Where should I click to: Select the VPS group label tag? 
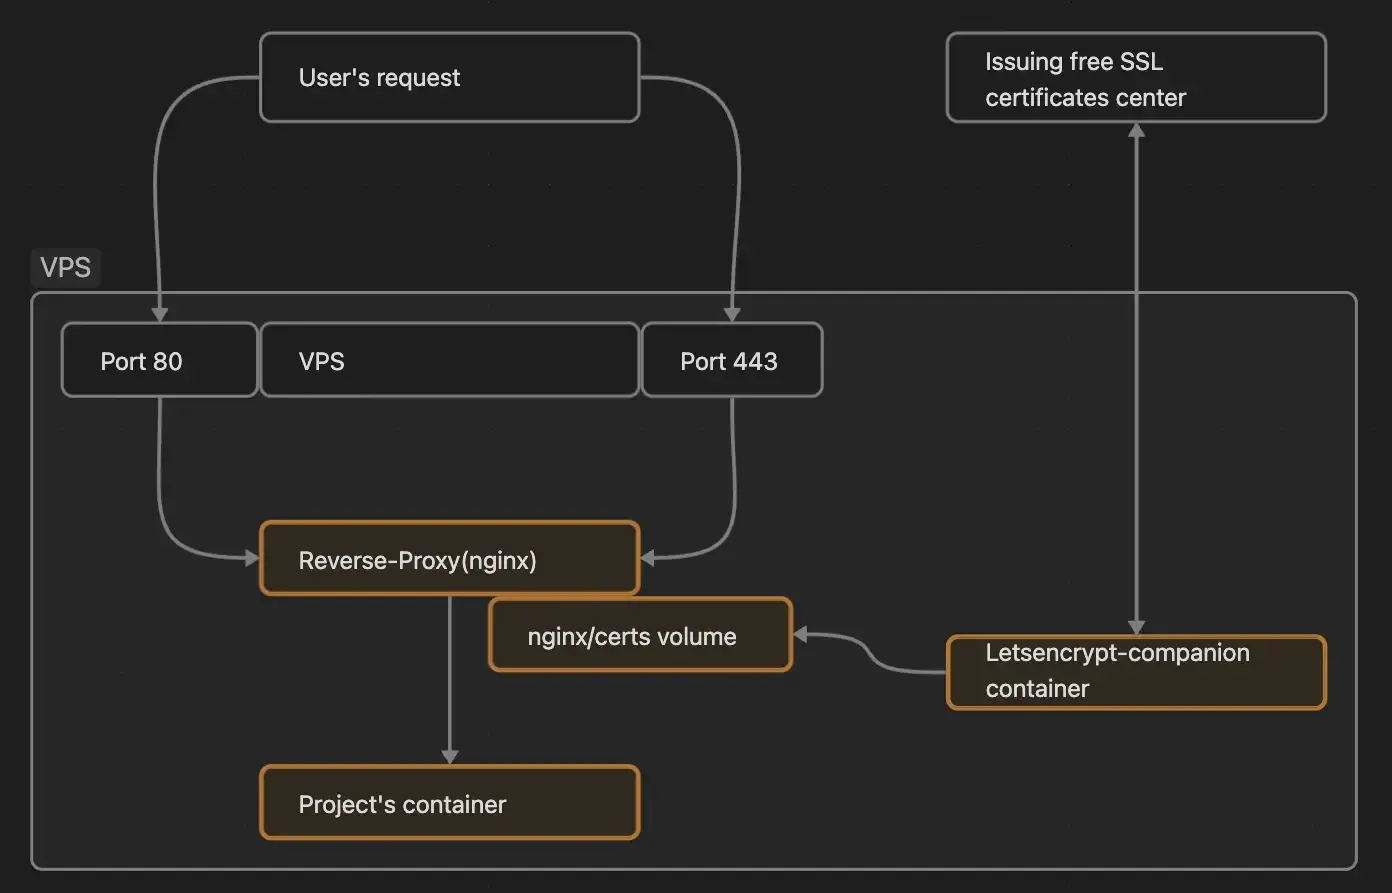tap(65, 268)
